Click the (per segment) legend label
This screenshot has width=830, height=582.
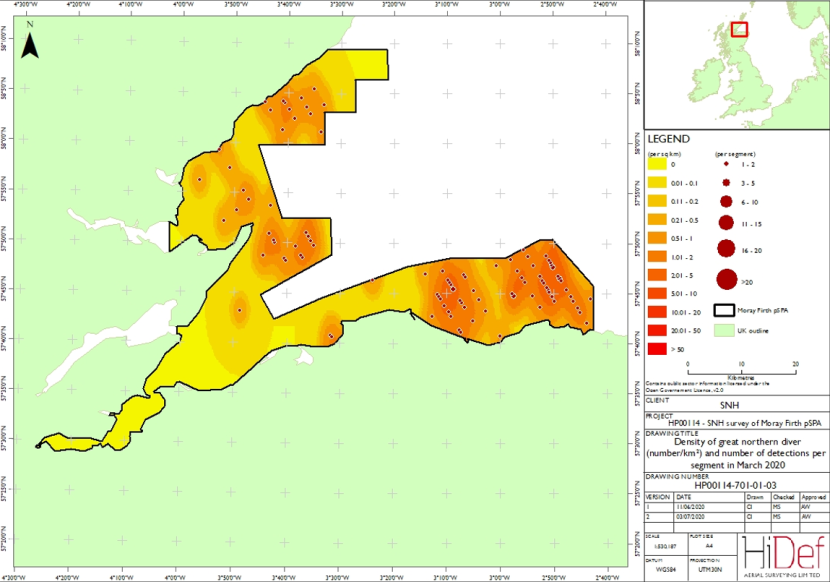pyautogui.click(x=735, y=154)
